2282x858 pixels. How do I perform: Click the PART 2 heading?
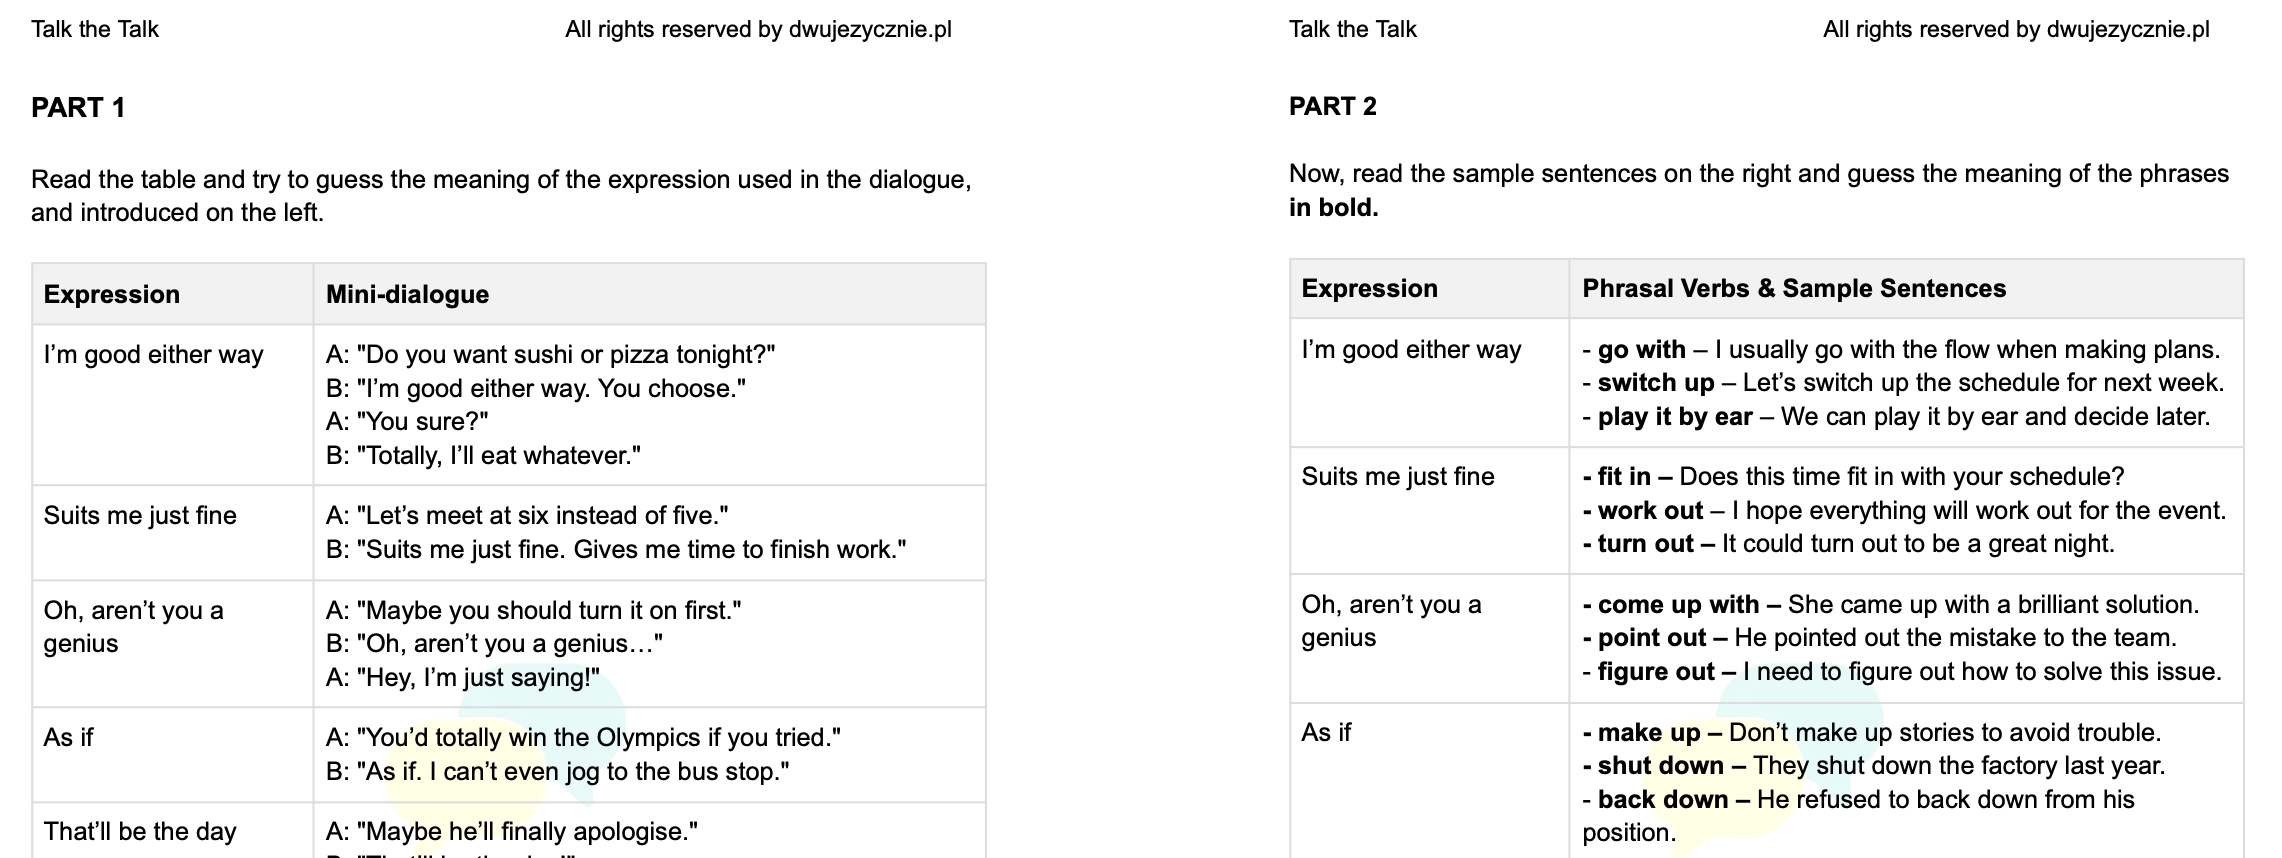(1332, 106)
